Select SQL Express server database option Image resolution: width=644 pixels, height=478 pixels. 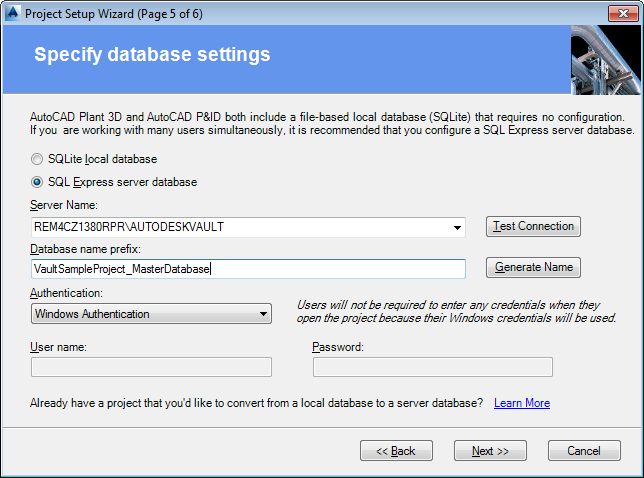[x=37, y=182]
